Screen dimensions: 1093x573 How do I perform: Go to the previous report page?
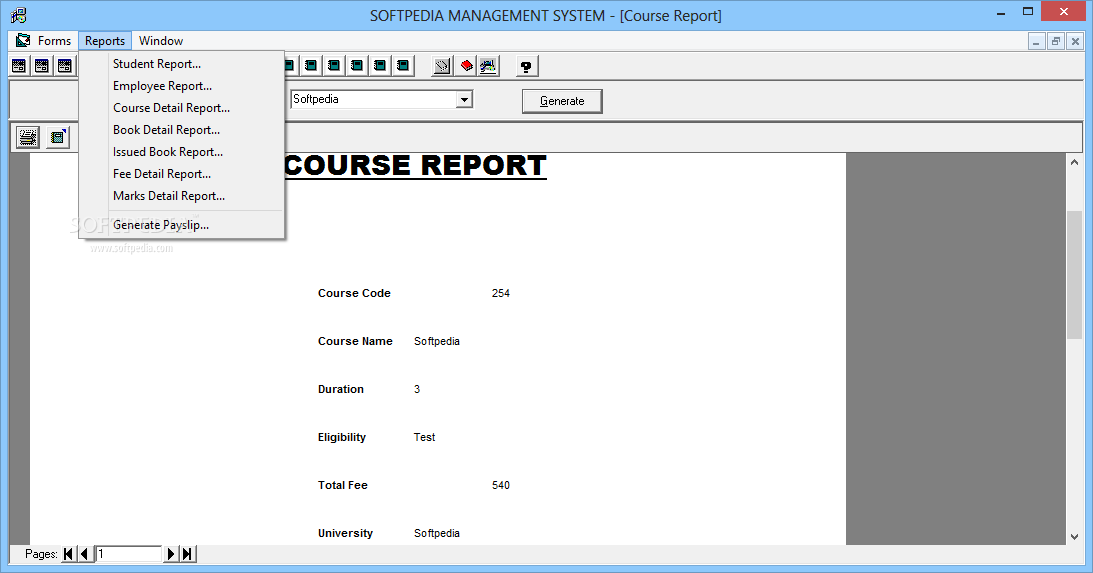[x=84, y=554]
